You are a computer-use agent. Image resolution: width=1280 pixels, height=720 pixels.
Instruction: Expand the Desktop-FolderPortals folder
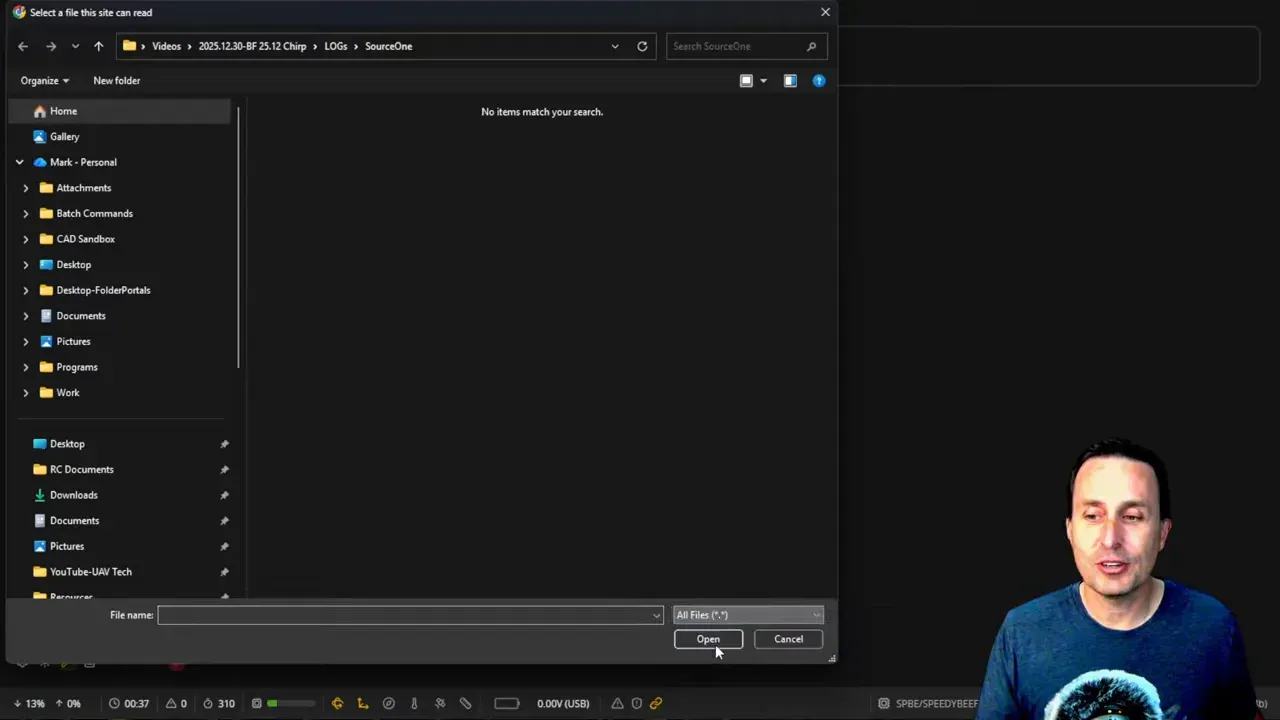pos(26,290)
